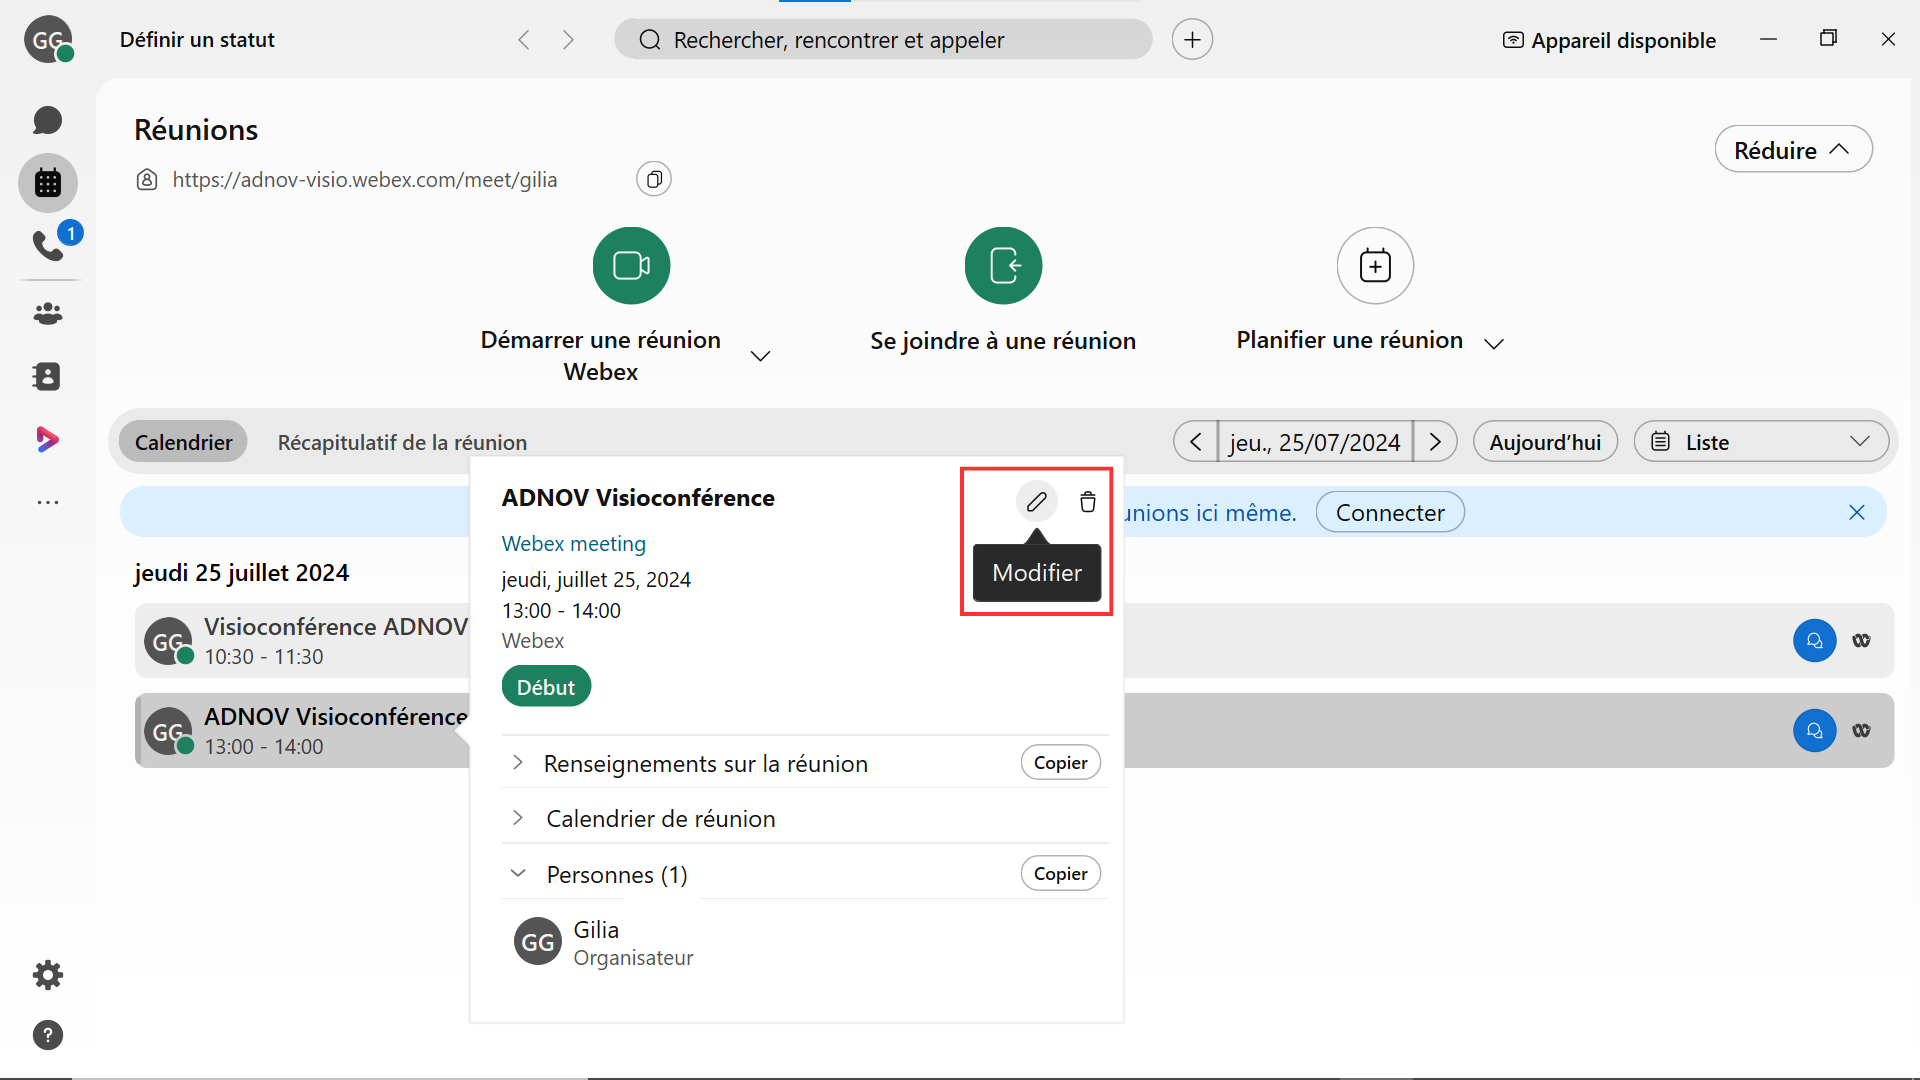Click Webex icon on the 10:30 meeting row
The width and height of the screenshot is (1920, 1080).
pos(1861,641)
